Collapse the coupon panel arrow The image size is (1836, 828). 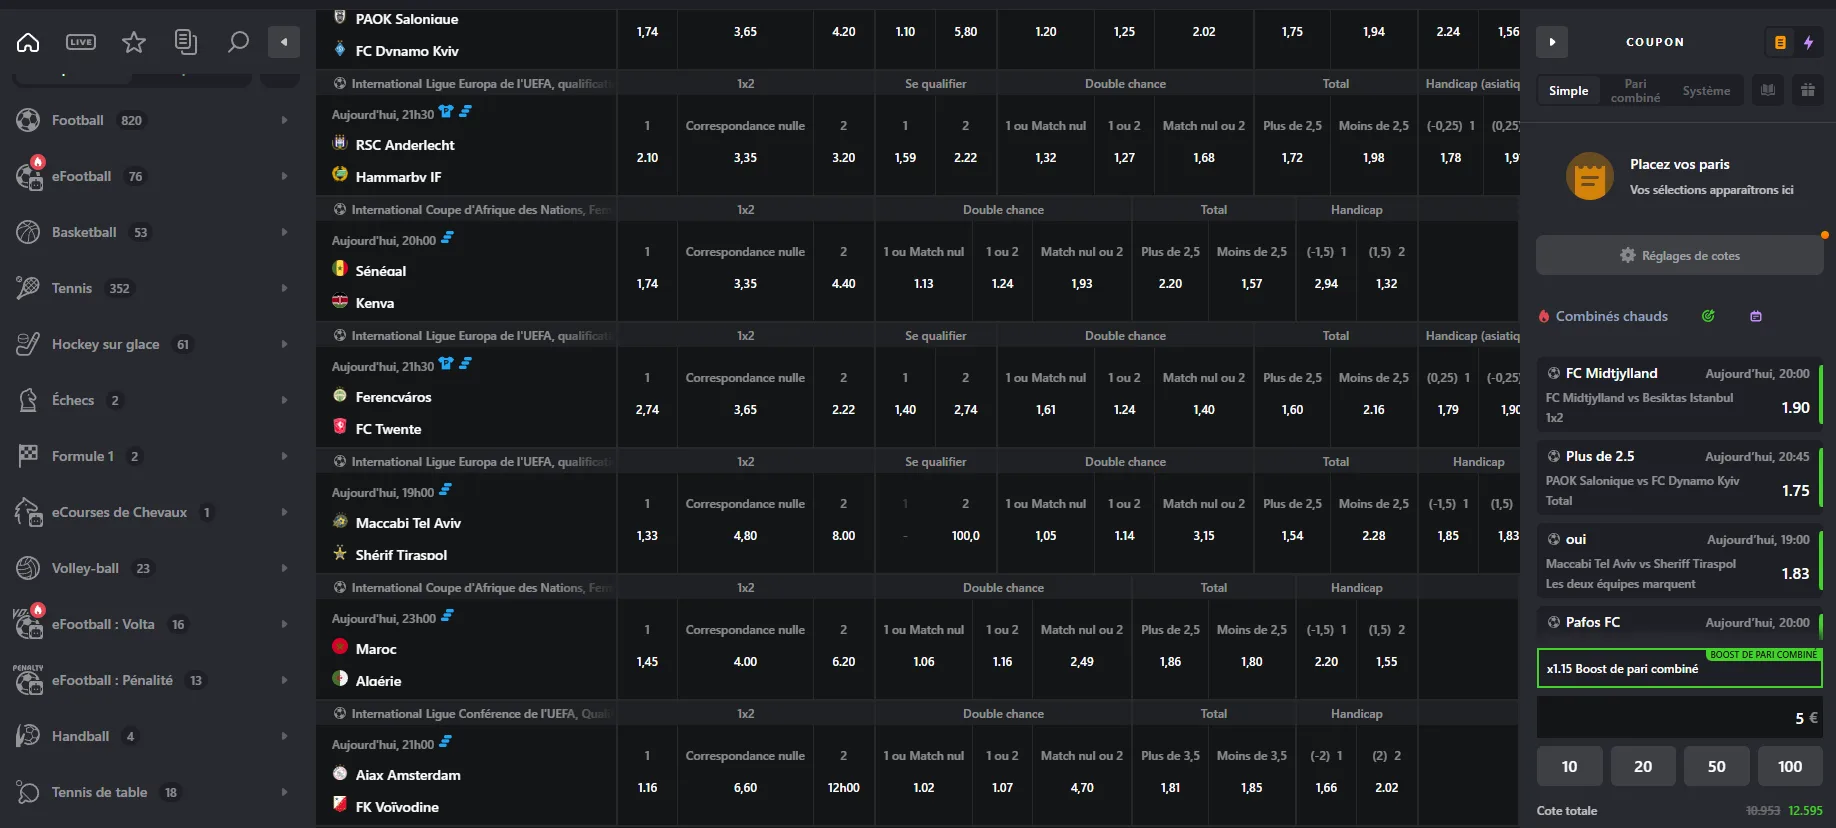click(x=1552, y=42)
